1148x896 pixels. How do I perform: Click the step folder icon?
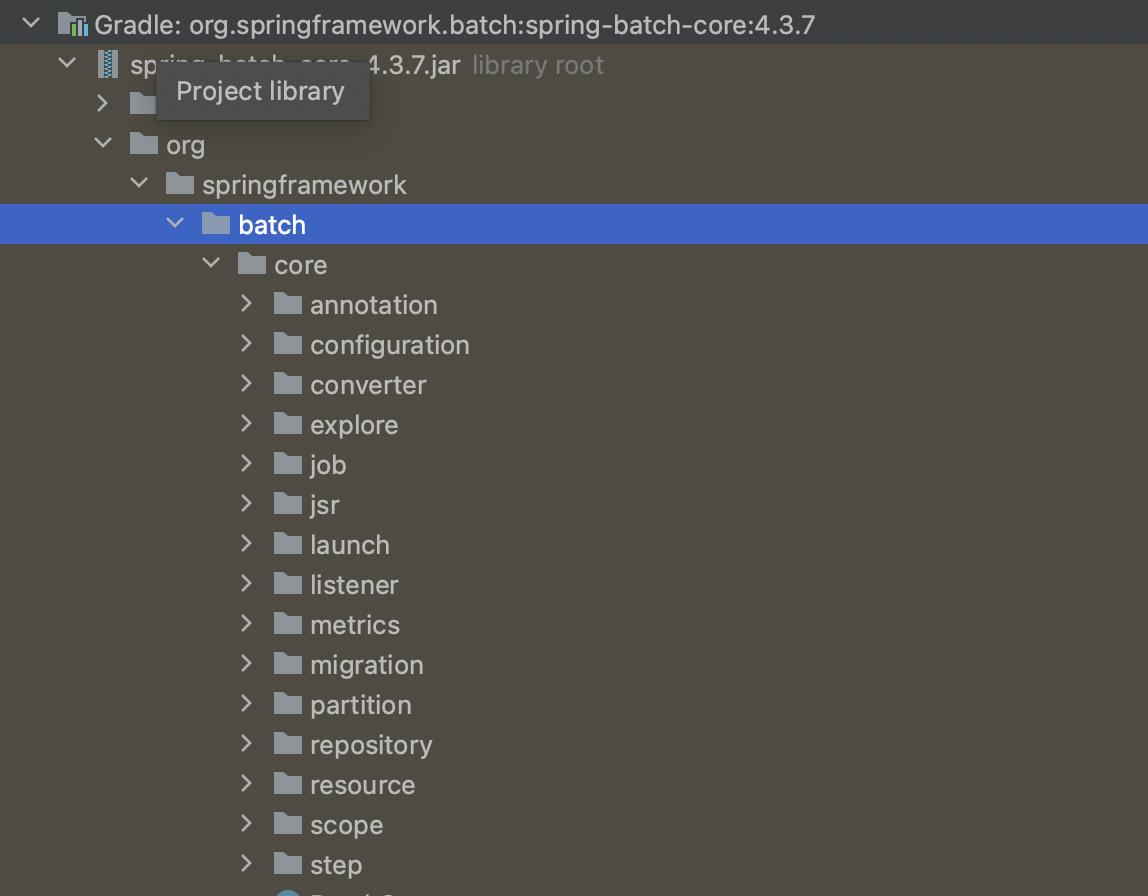pos(287,864)
